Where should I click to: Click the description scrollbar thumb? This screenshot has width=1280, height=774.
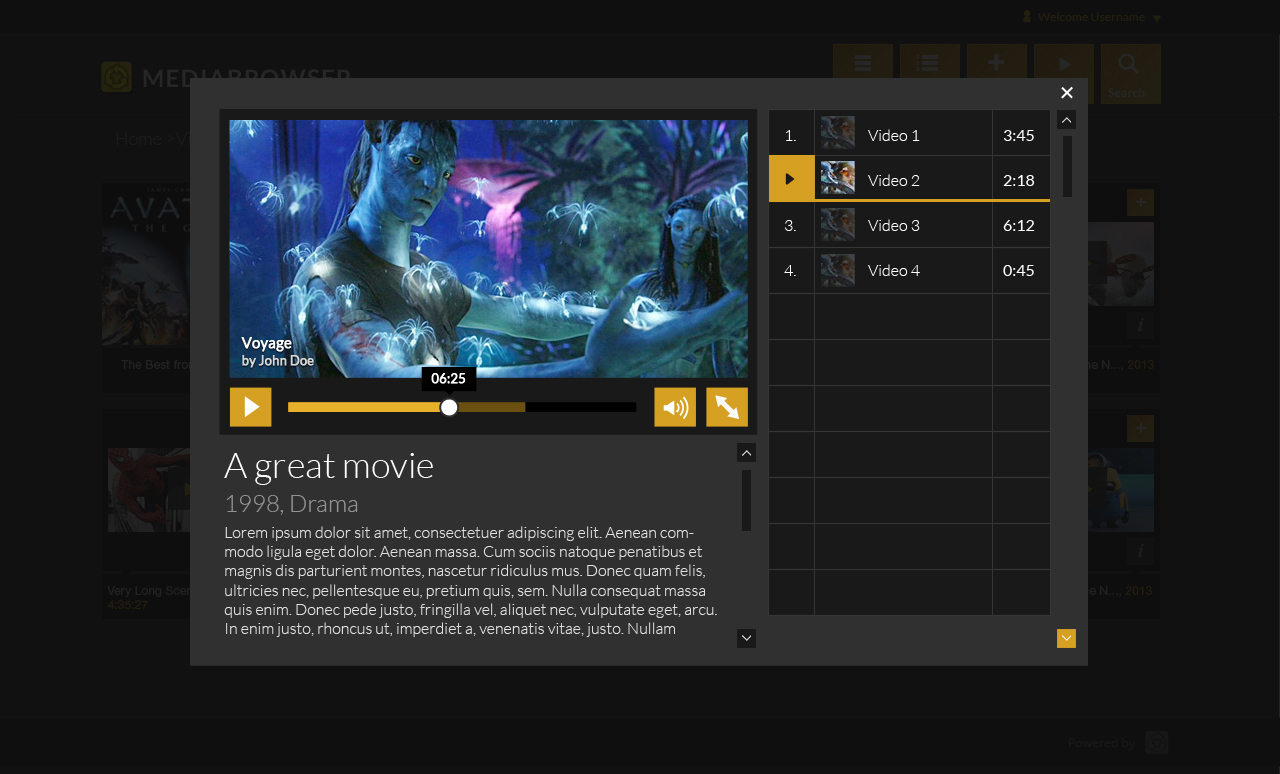tap(746, 500)
